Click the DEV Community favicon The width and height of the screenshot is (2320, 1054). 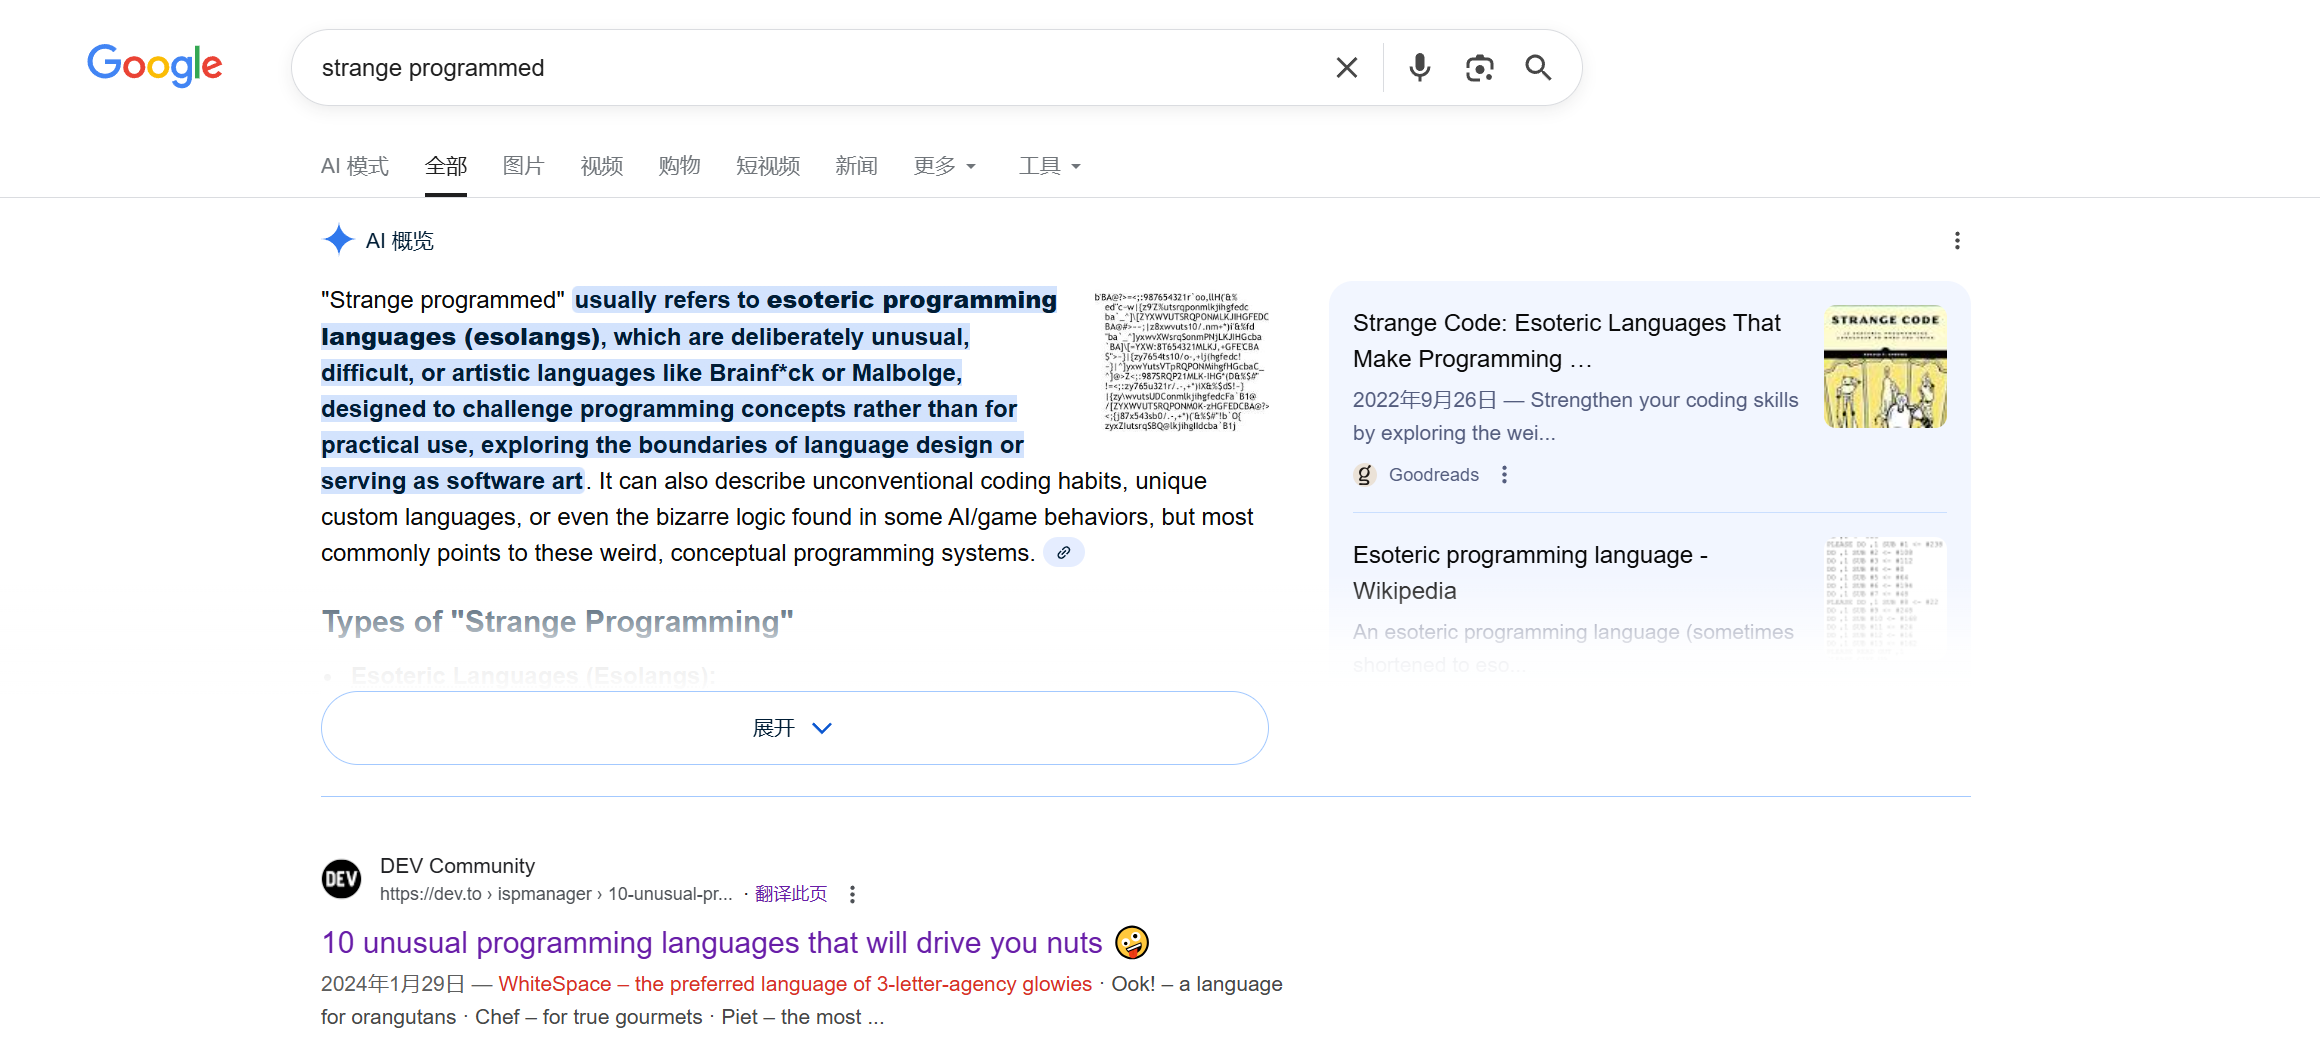click(x=341, y=879)
